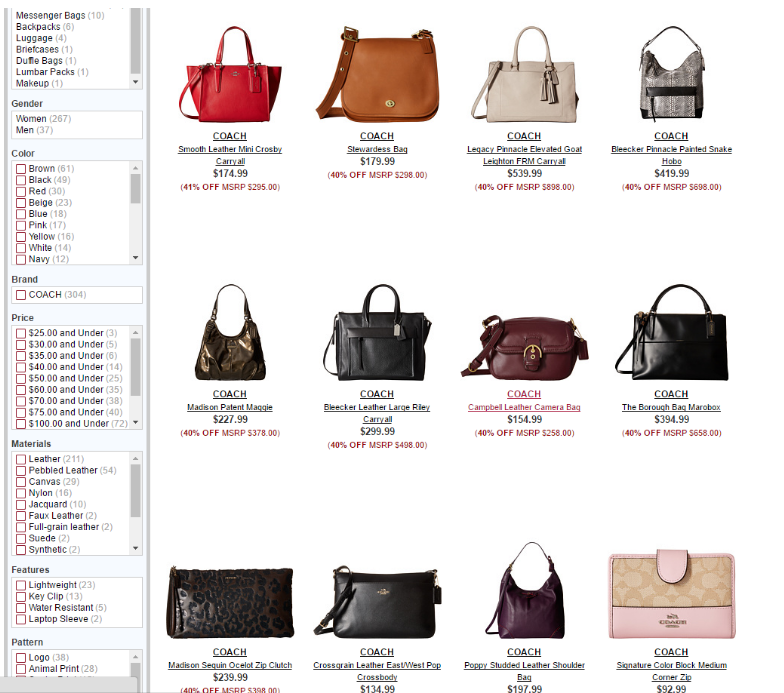
Task: Tick the Laptop Sleeve checkbox
Action: (20, 620)
